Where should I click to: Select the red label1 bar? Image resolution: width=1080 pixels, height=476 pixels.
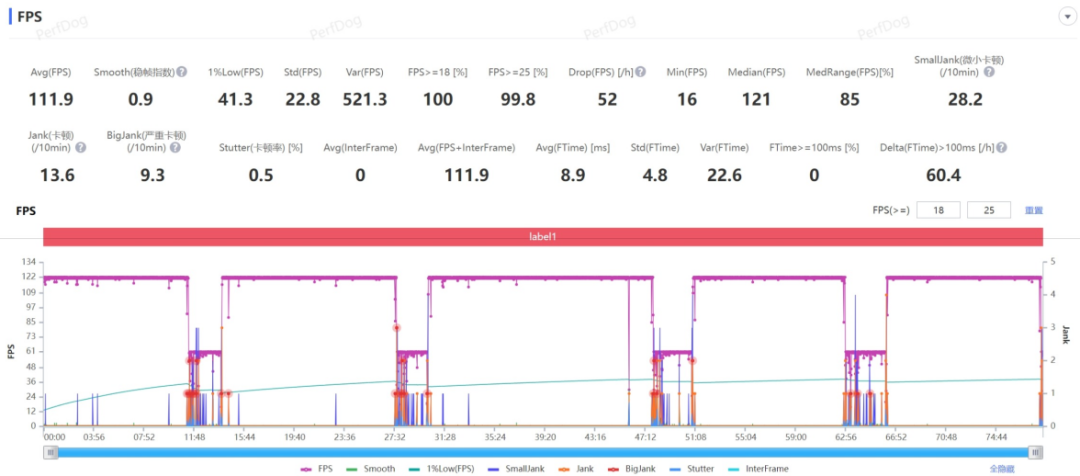543,236
